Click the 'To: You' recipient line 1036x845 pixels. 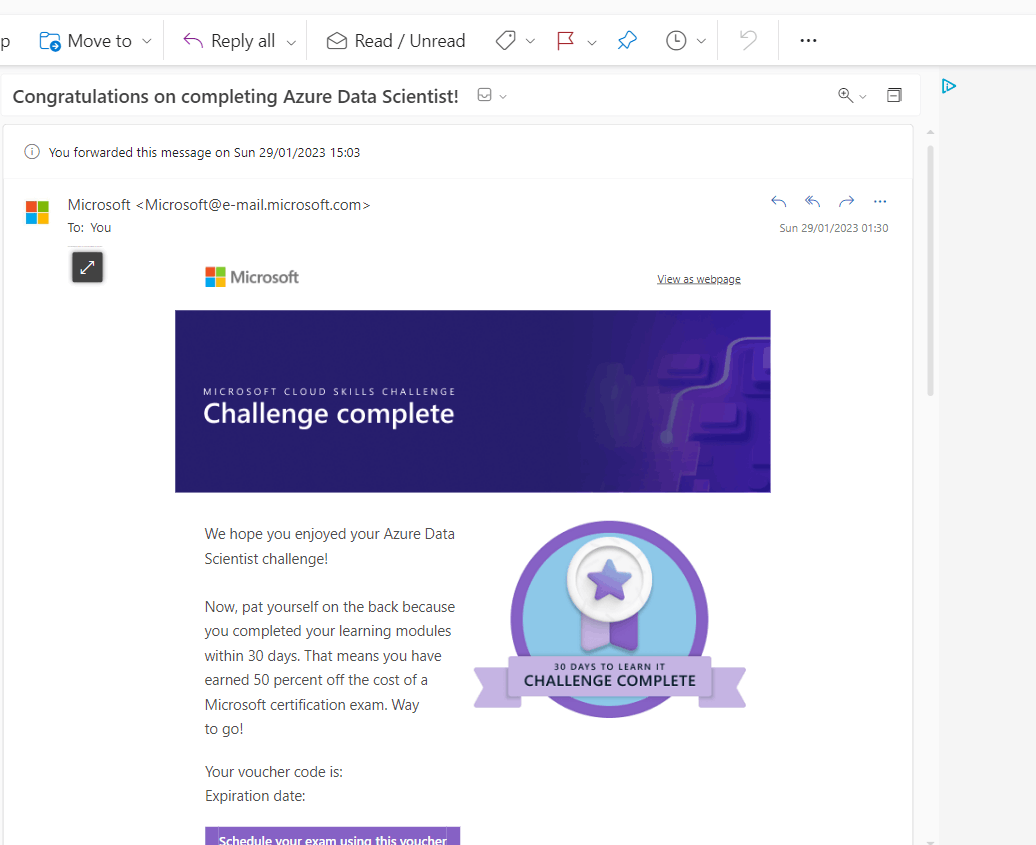tap(89, 227)
